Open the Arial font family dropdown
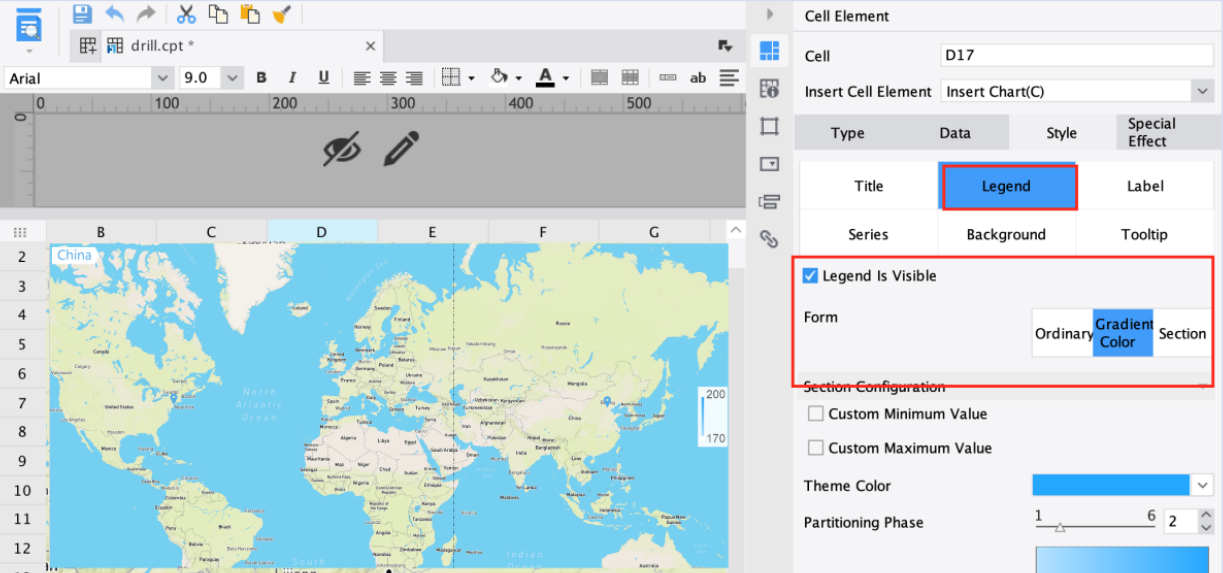Viewport: 1223px width, 573px height. coord(162,78)
